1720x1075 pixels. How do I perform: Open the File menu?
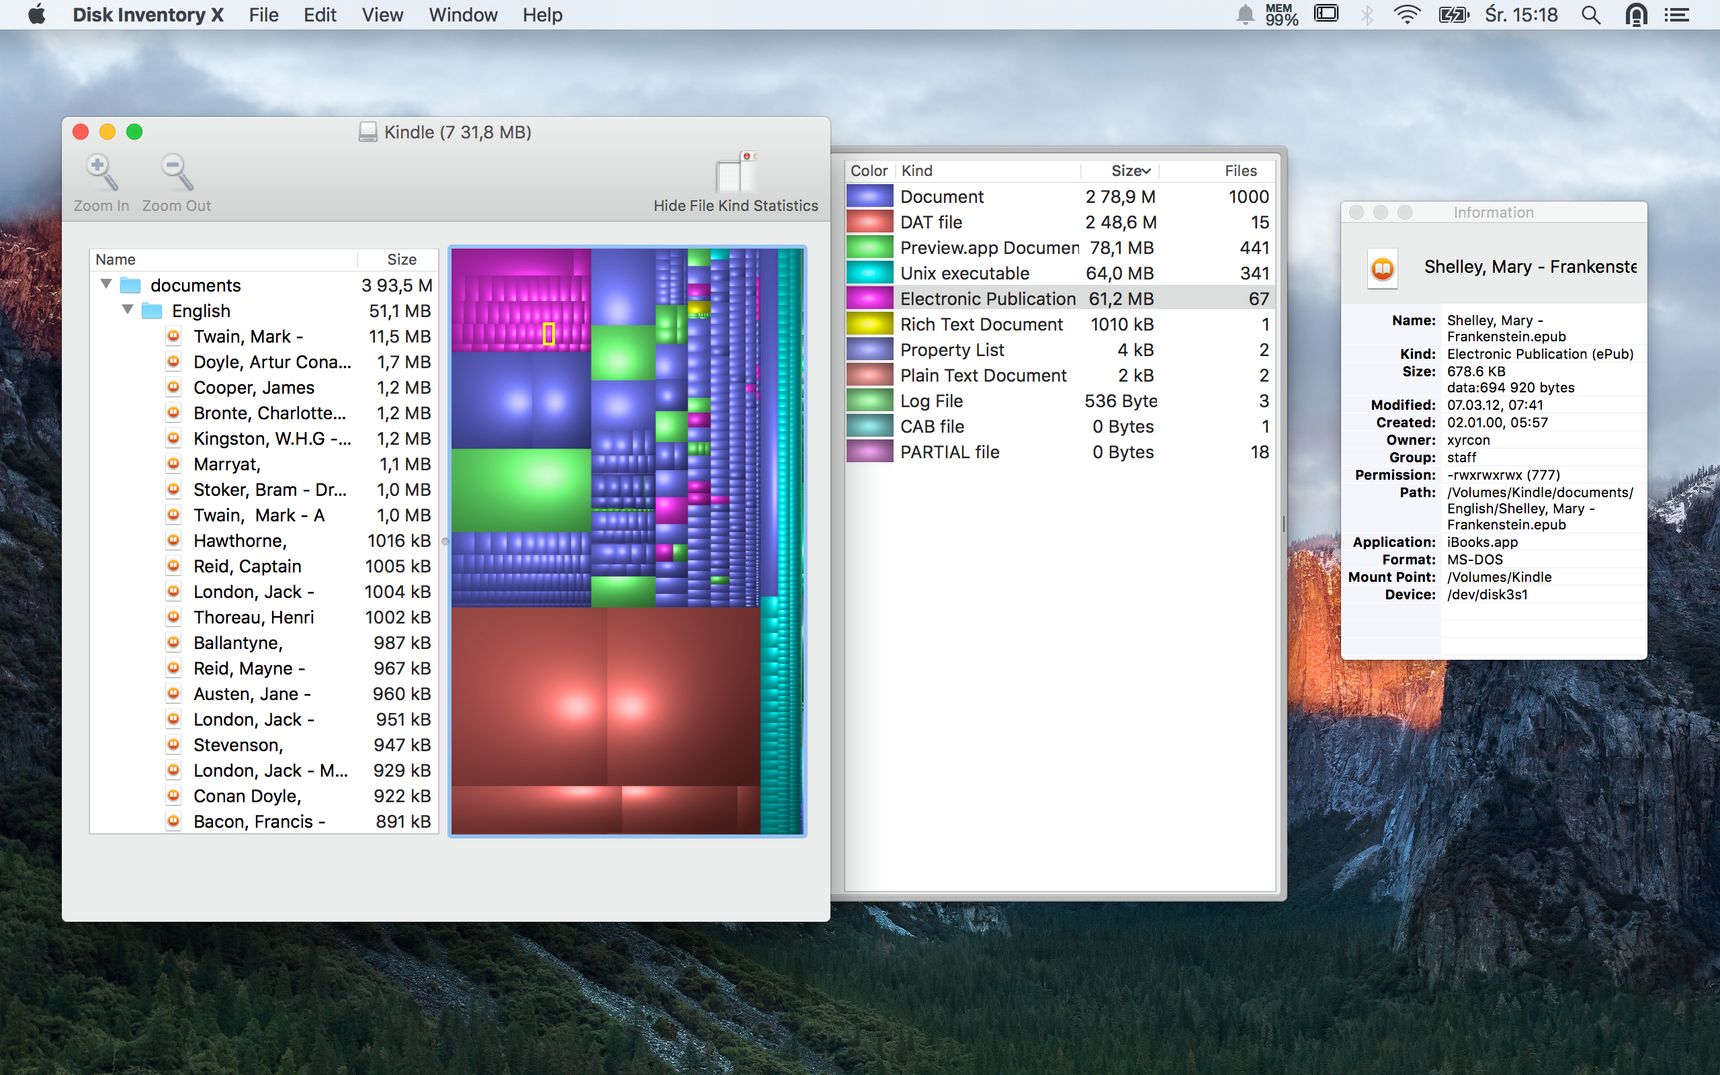coord(264,14)
